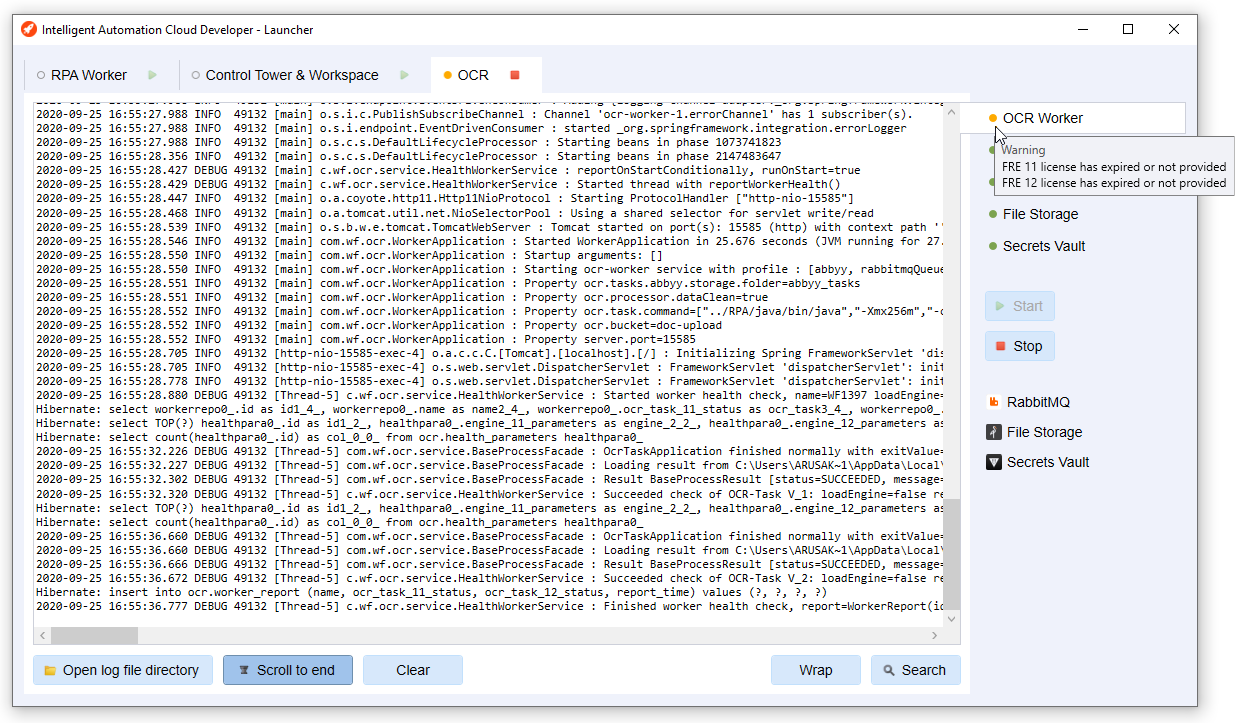1244x723 pixels.
Task: Select the OCR tab
Action: [473, 75]
